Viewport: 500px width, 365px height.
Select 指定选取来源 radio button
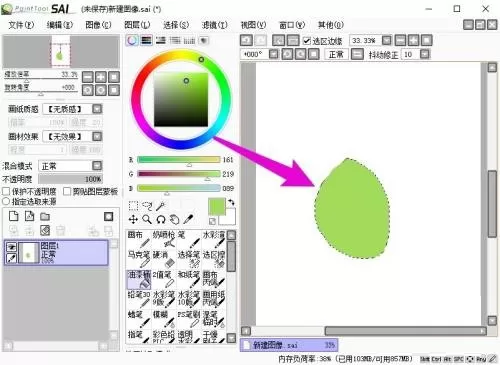point(6,201)
